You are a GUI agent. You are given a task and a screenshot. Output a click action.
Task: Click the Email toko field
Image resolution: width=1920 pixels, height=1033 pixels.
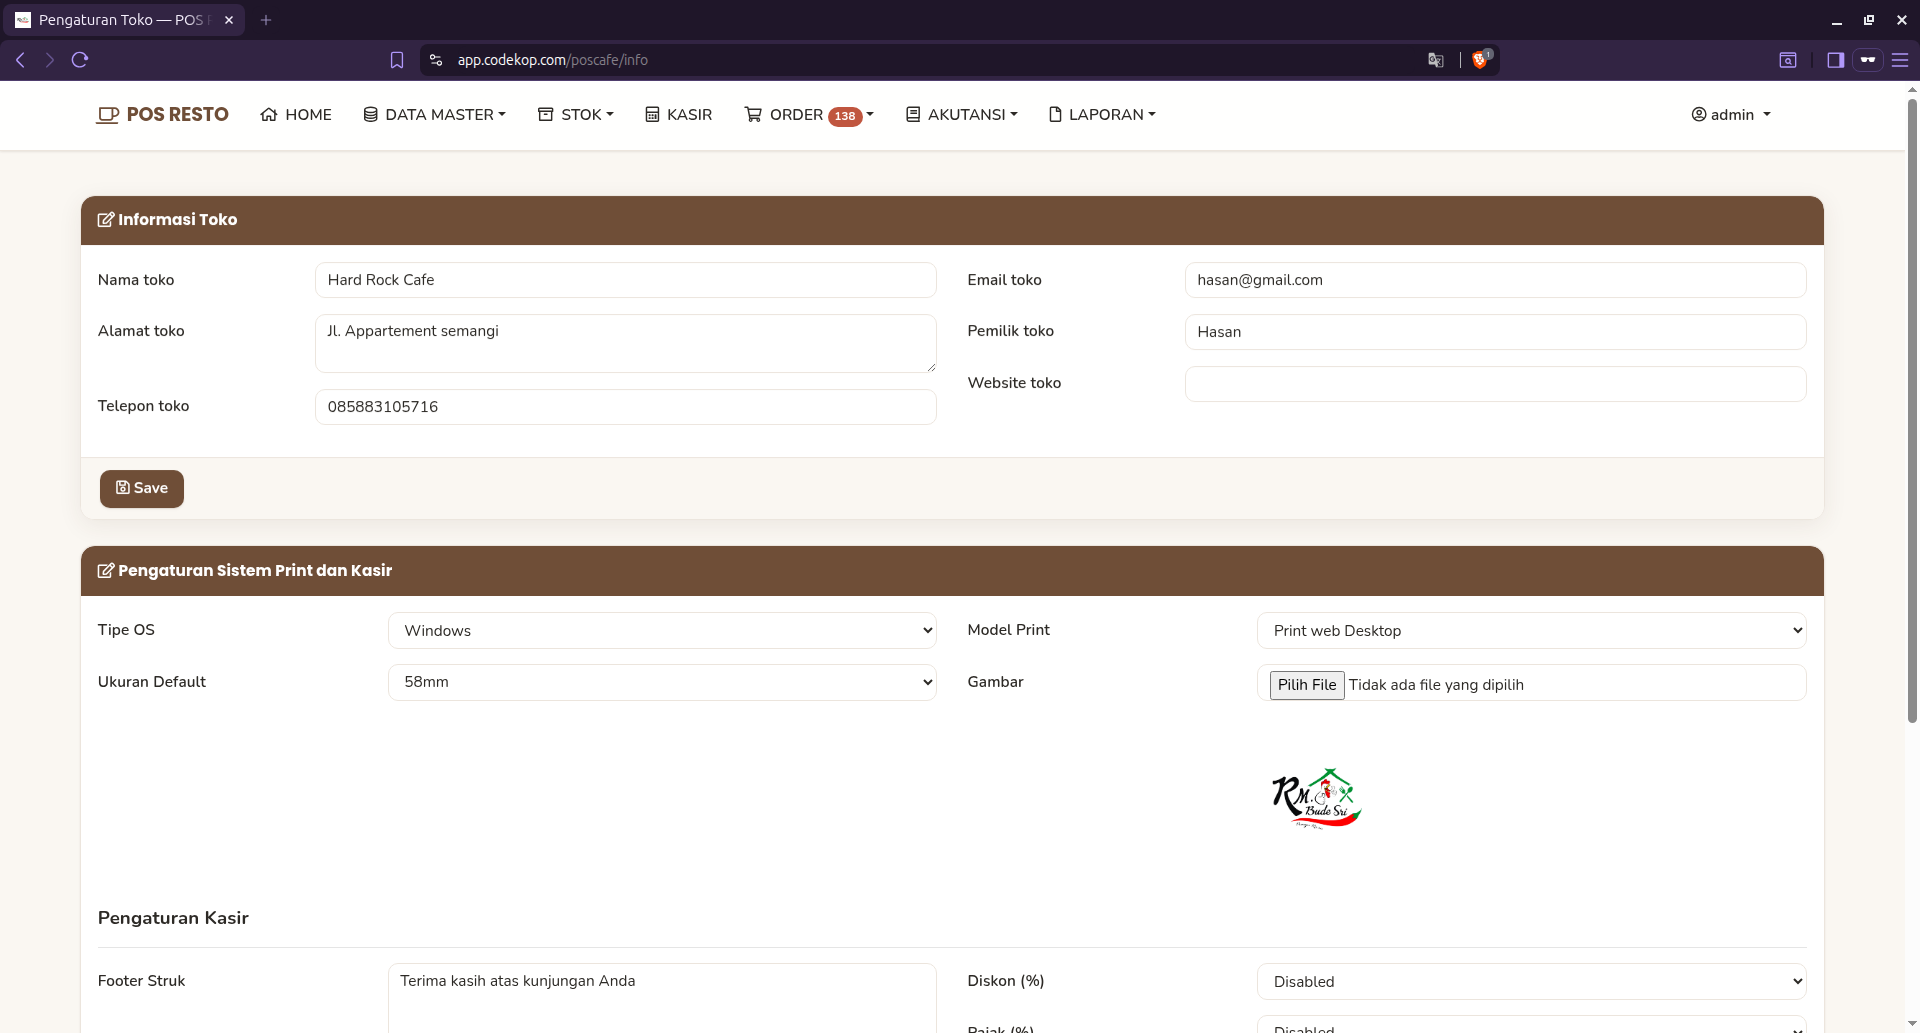(x=1496, y=280)
